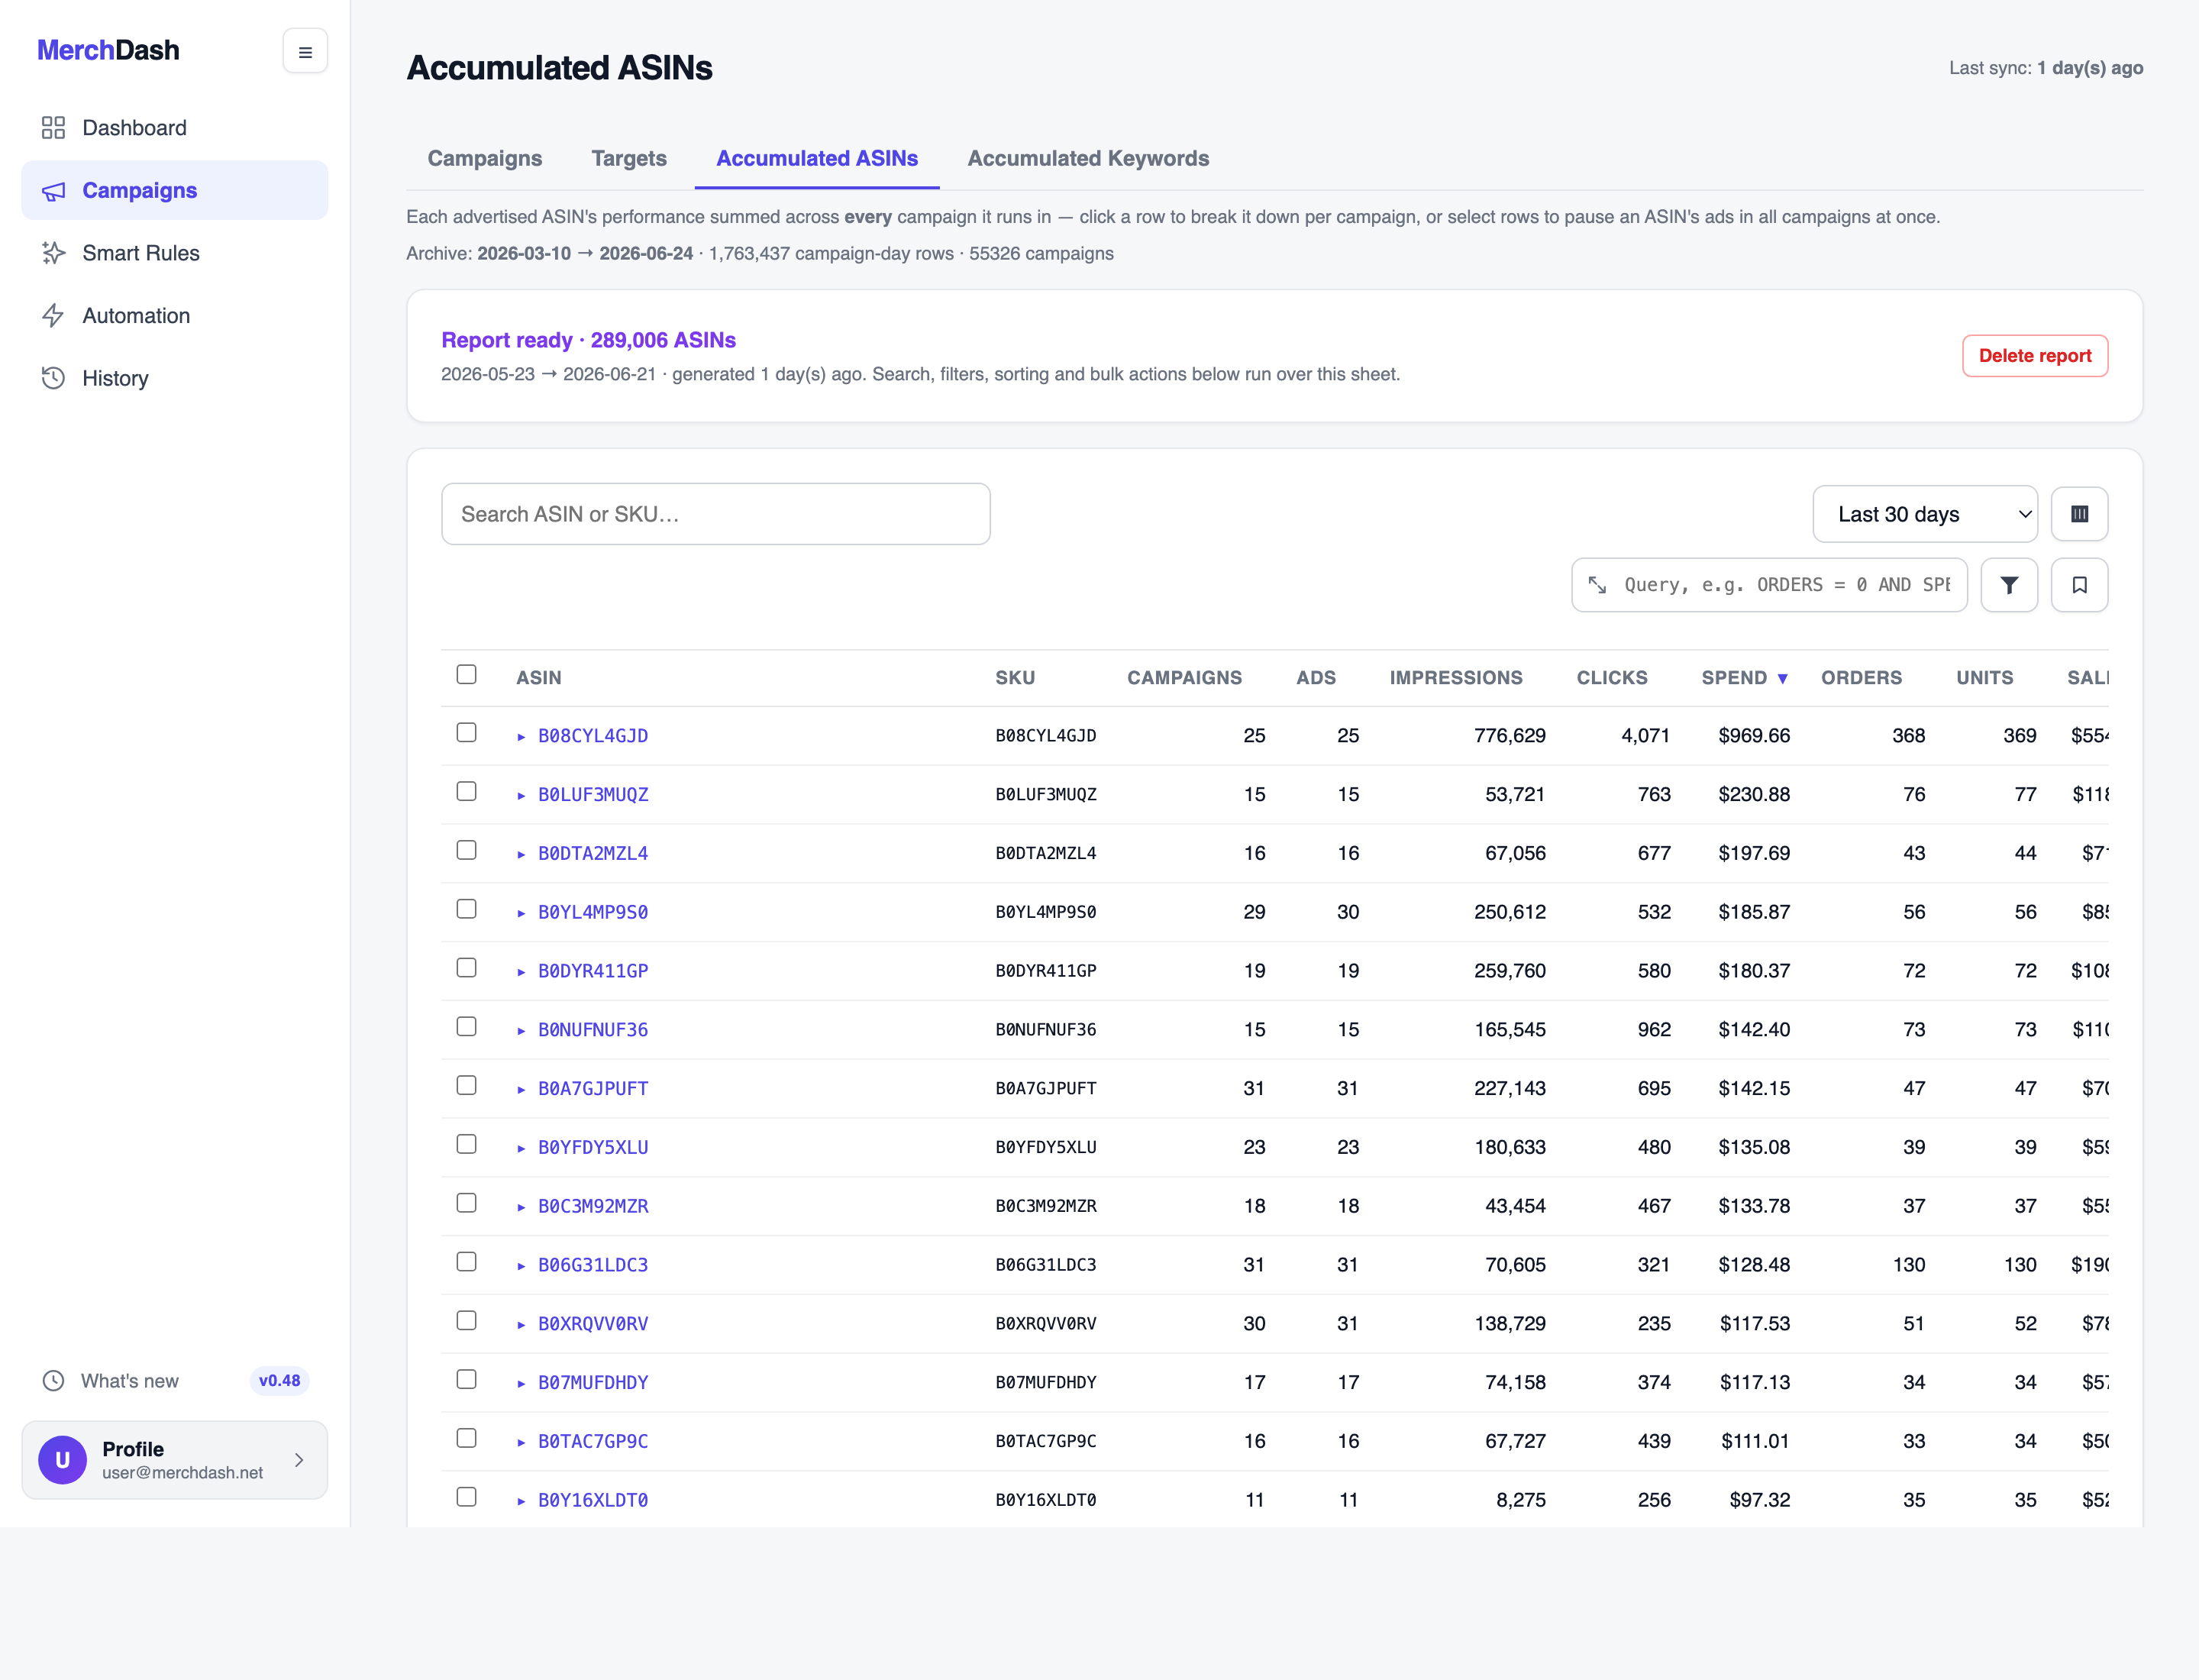Tick the B0A7GJPUFT row checkbox
This screenshot has height=1680, width=2199.
[x=466, y=1085]
